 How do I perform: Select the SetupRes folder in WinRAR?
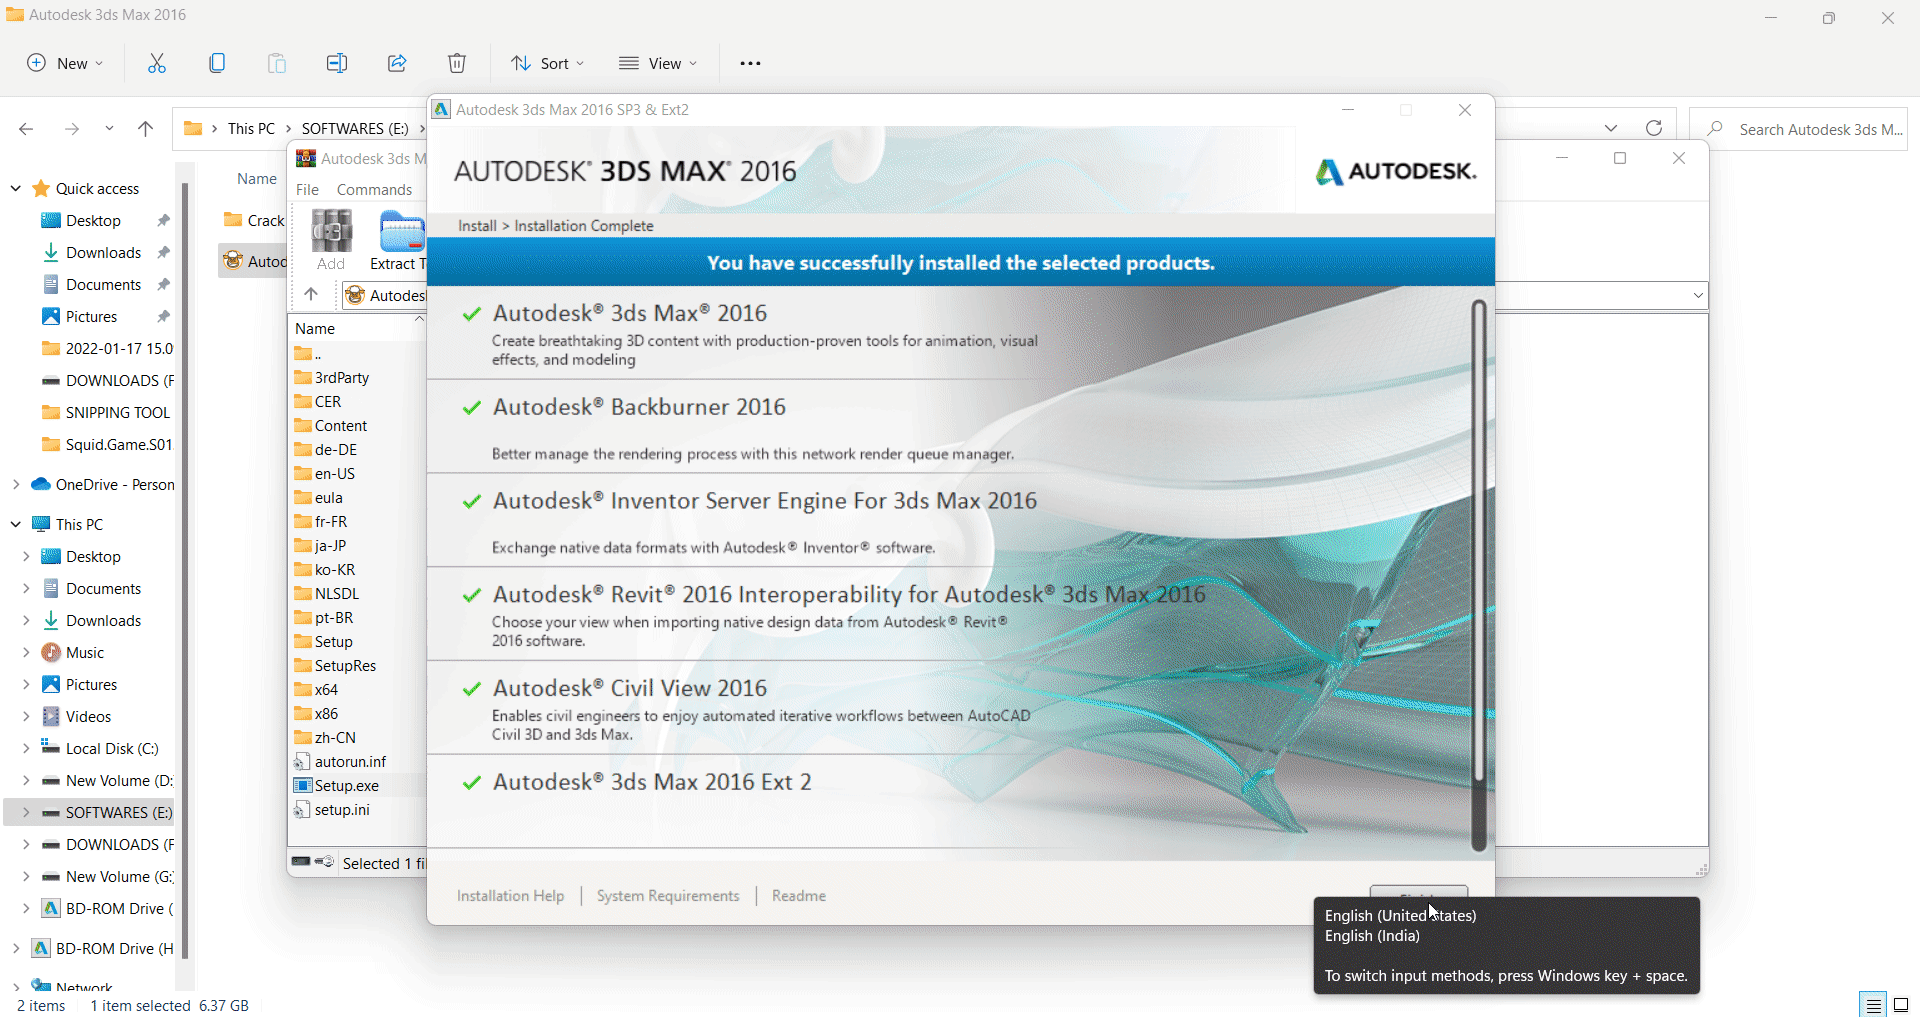(x=335, y=665)
